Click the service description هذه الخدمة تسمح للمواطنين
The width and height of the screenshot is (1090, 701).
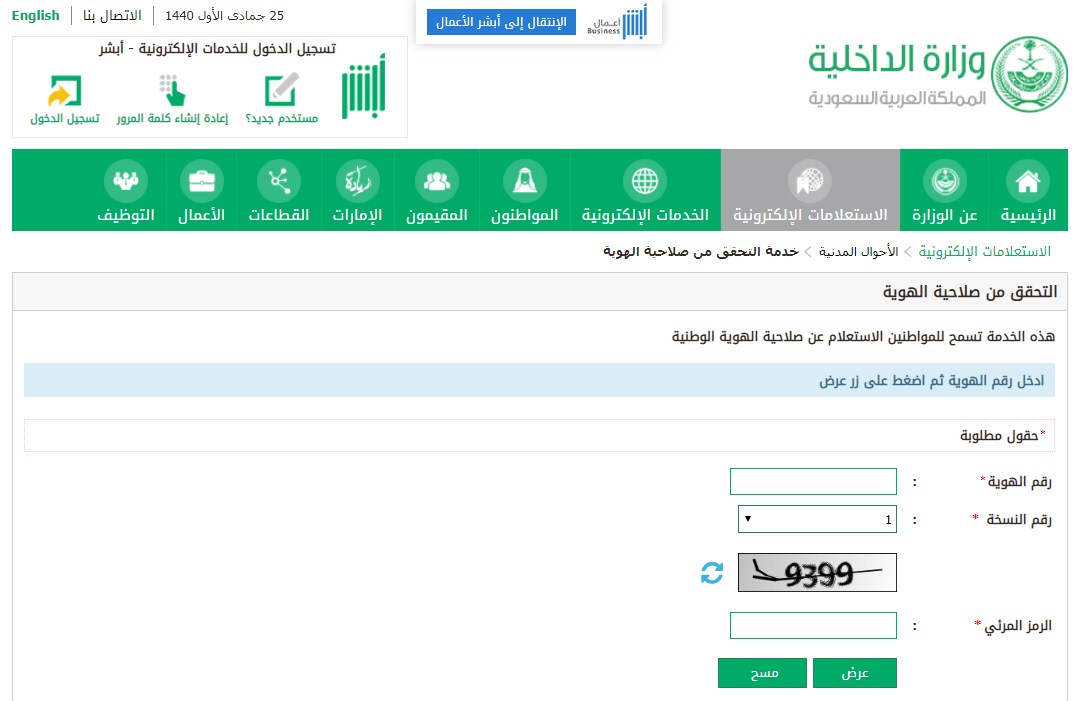coord(863,337)
